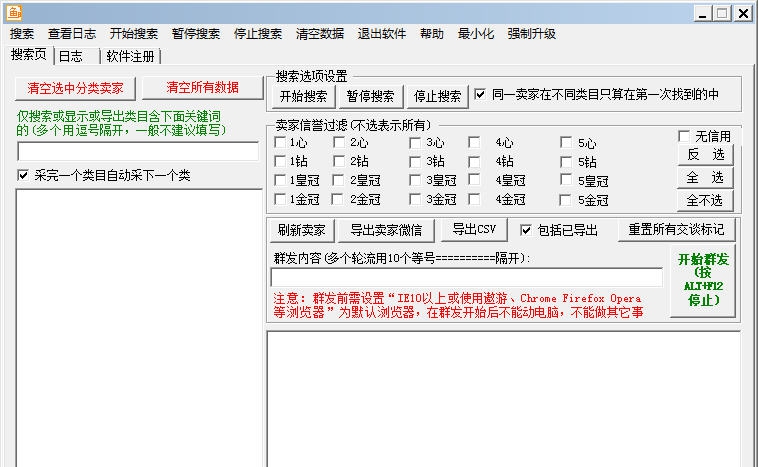Check the 4心 reputation filter
This screenshot has width=758, height=467.
point(474,142)
